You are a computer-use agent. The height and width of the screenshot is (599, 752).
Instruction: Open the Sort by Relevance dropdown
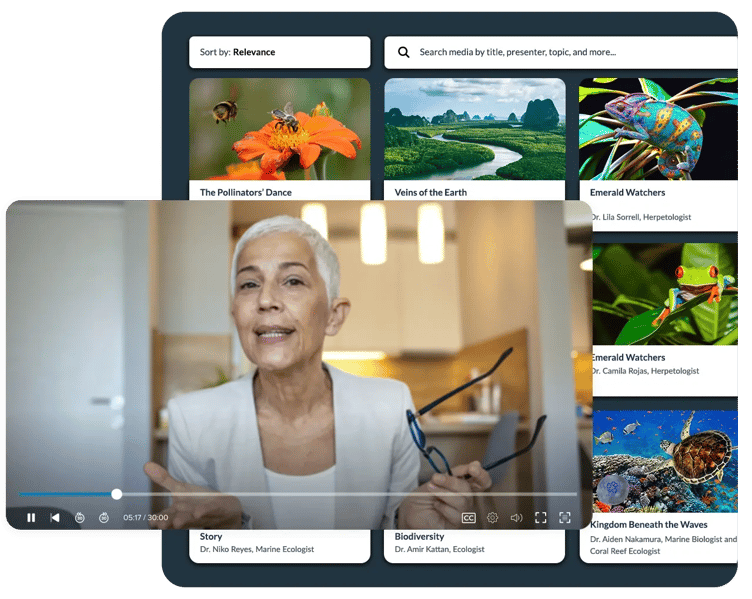pos(279,52)
